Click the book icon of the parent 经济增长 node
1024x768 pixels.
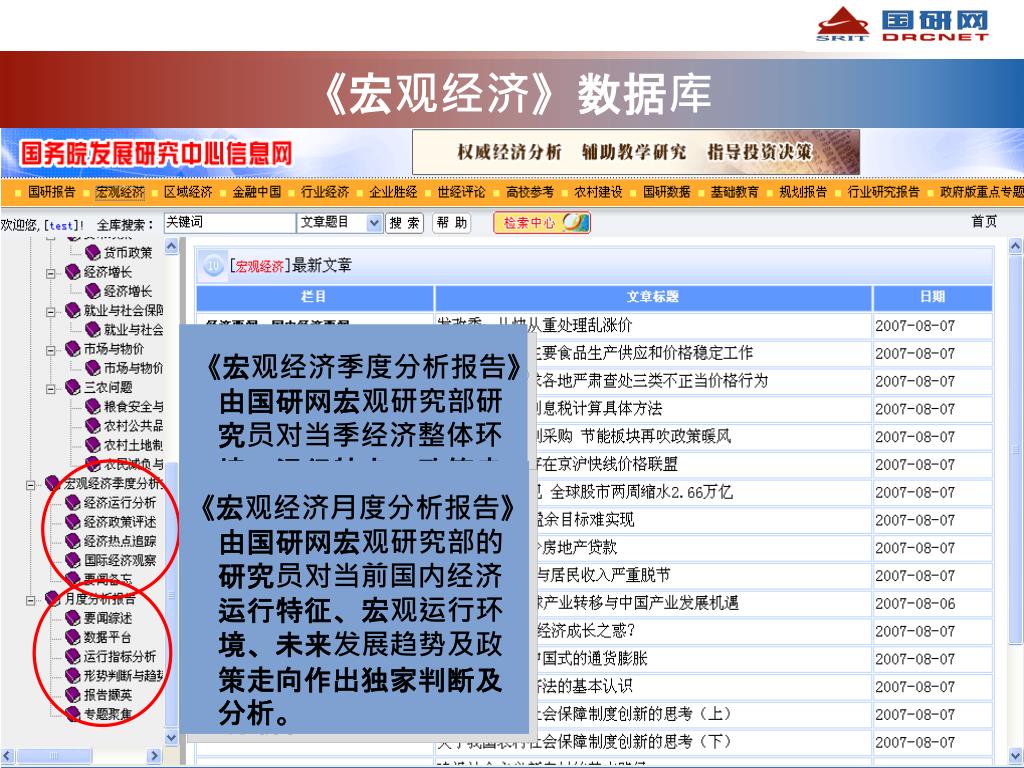pyautogui.click(x=72, y=272)
